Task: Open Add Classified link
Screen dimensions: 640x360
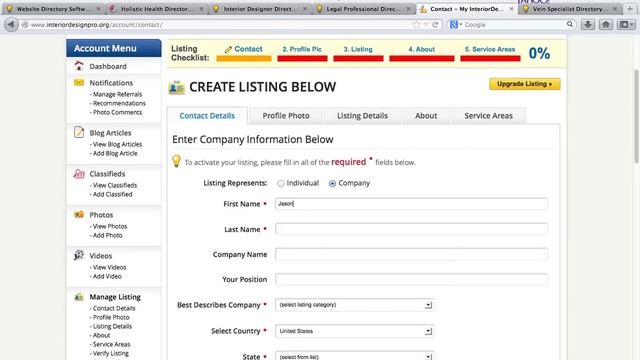Action: [x=112, y=194]
